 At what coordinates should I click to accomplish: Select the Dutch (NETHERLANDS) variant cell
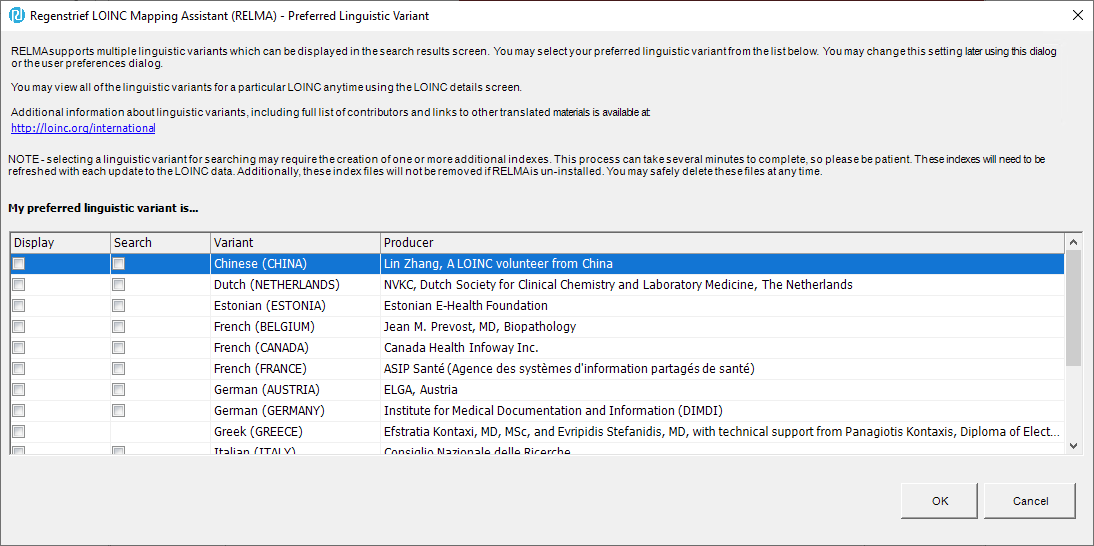tap(295, 285)
